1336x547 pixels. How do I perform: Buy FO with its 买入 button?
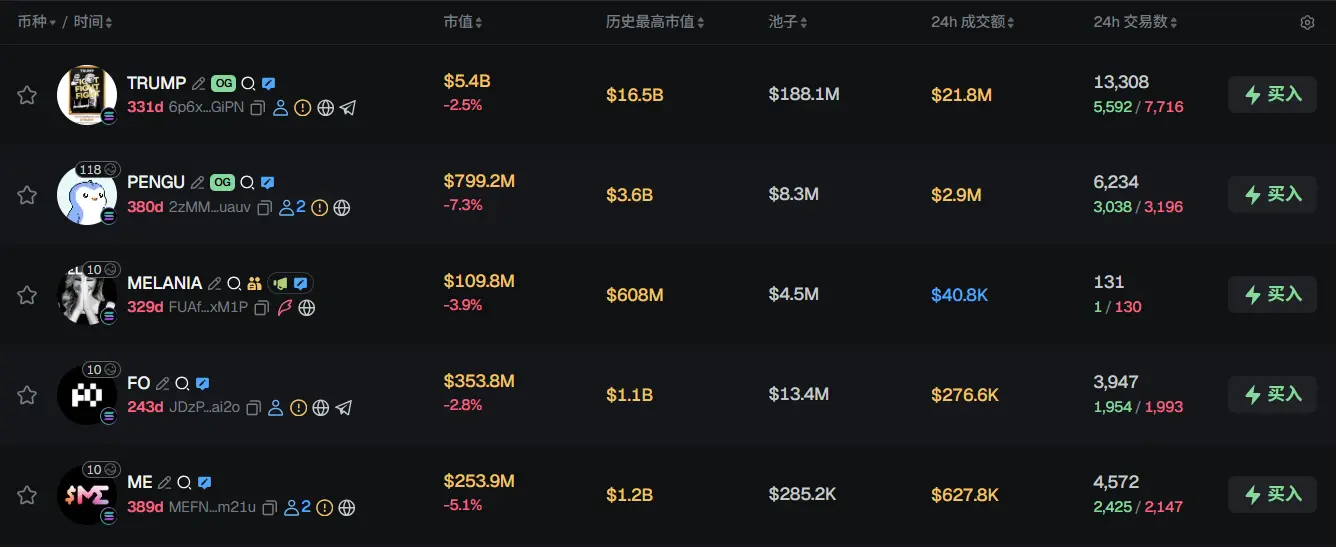pos(1272,394)
